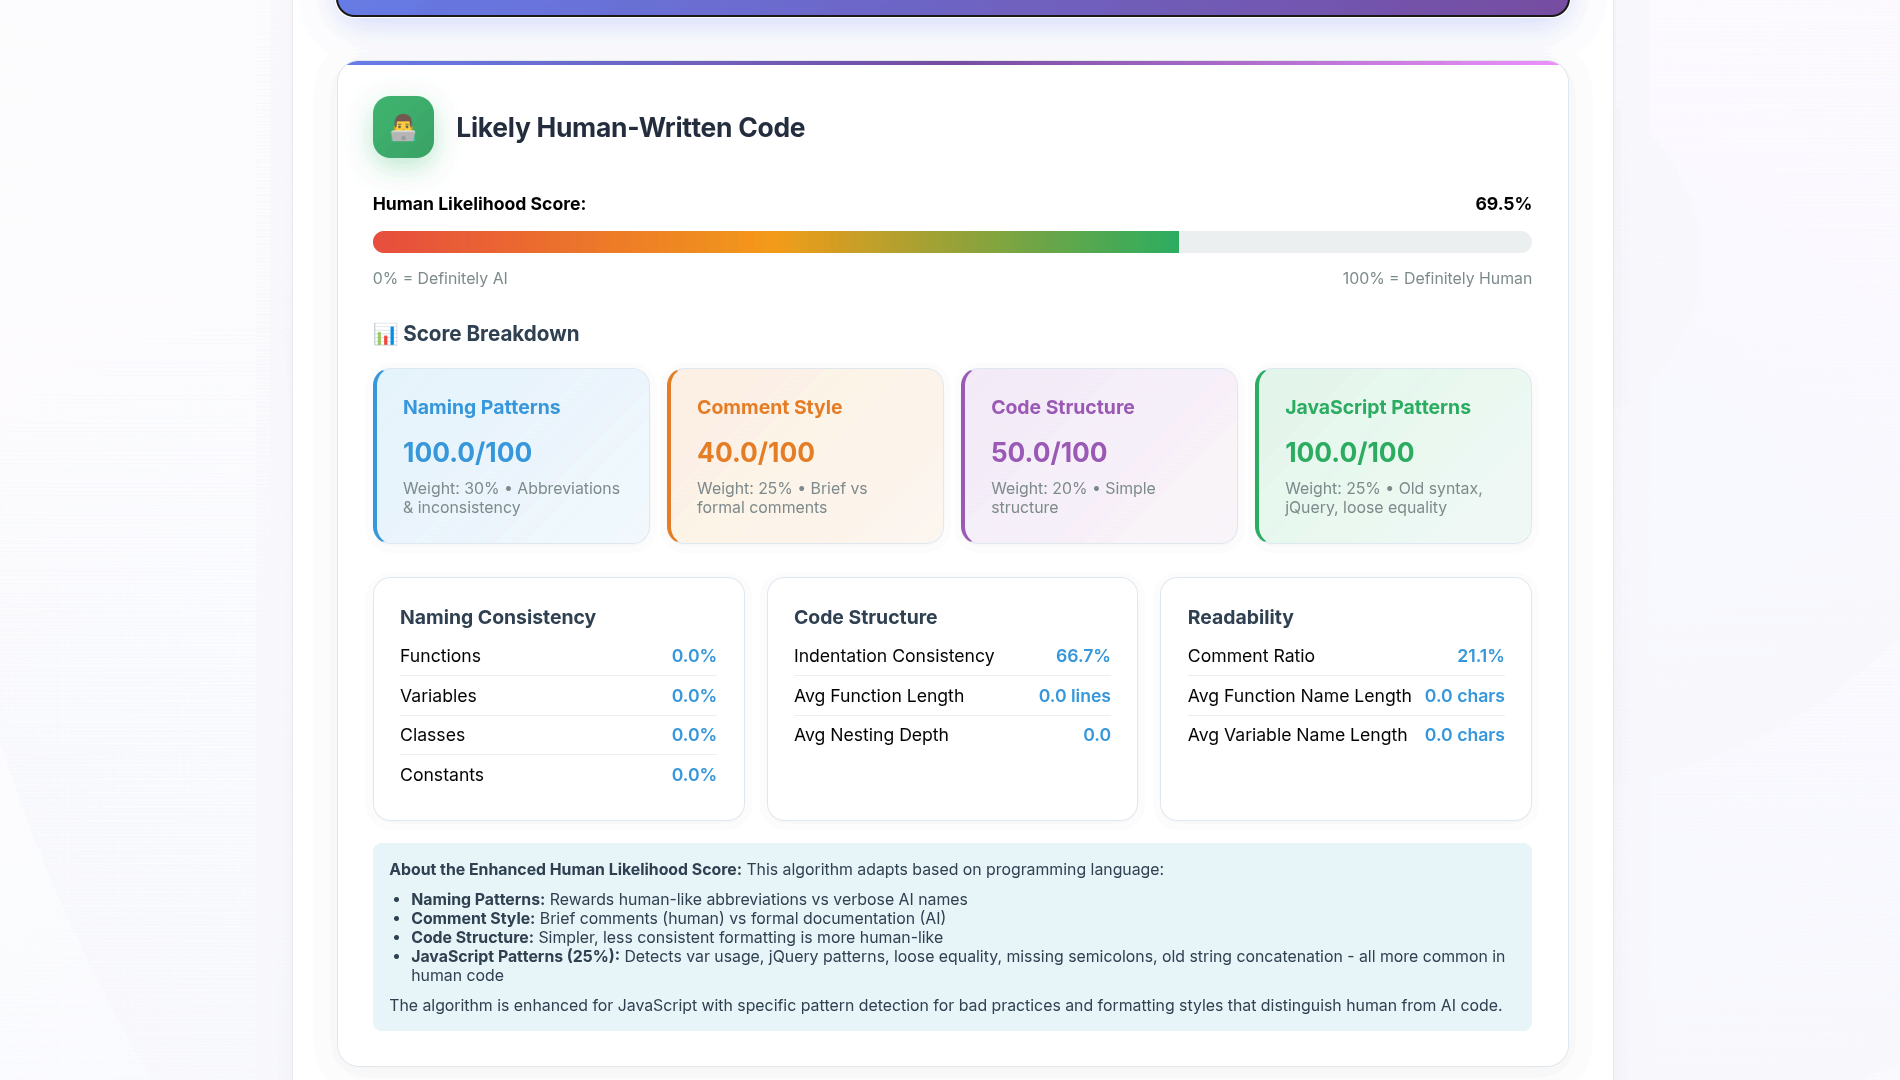Click the Constants naming consistency row
This screenshot has width=1900, height=1080.
tap(557, 775)
